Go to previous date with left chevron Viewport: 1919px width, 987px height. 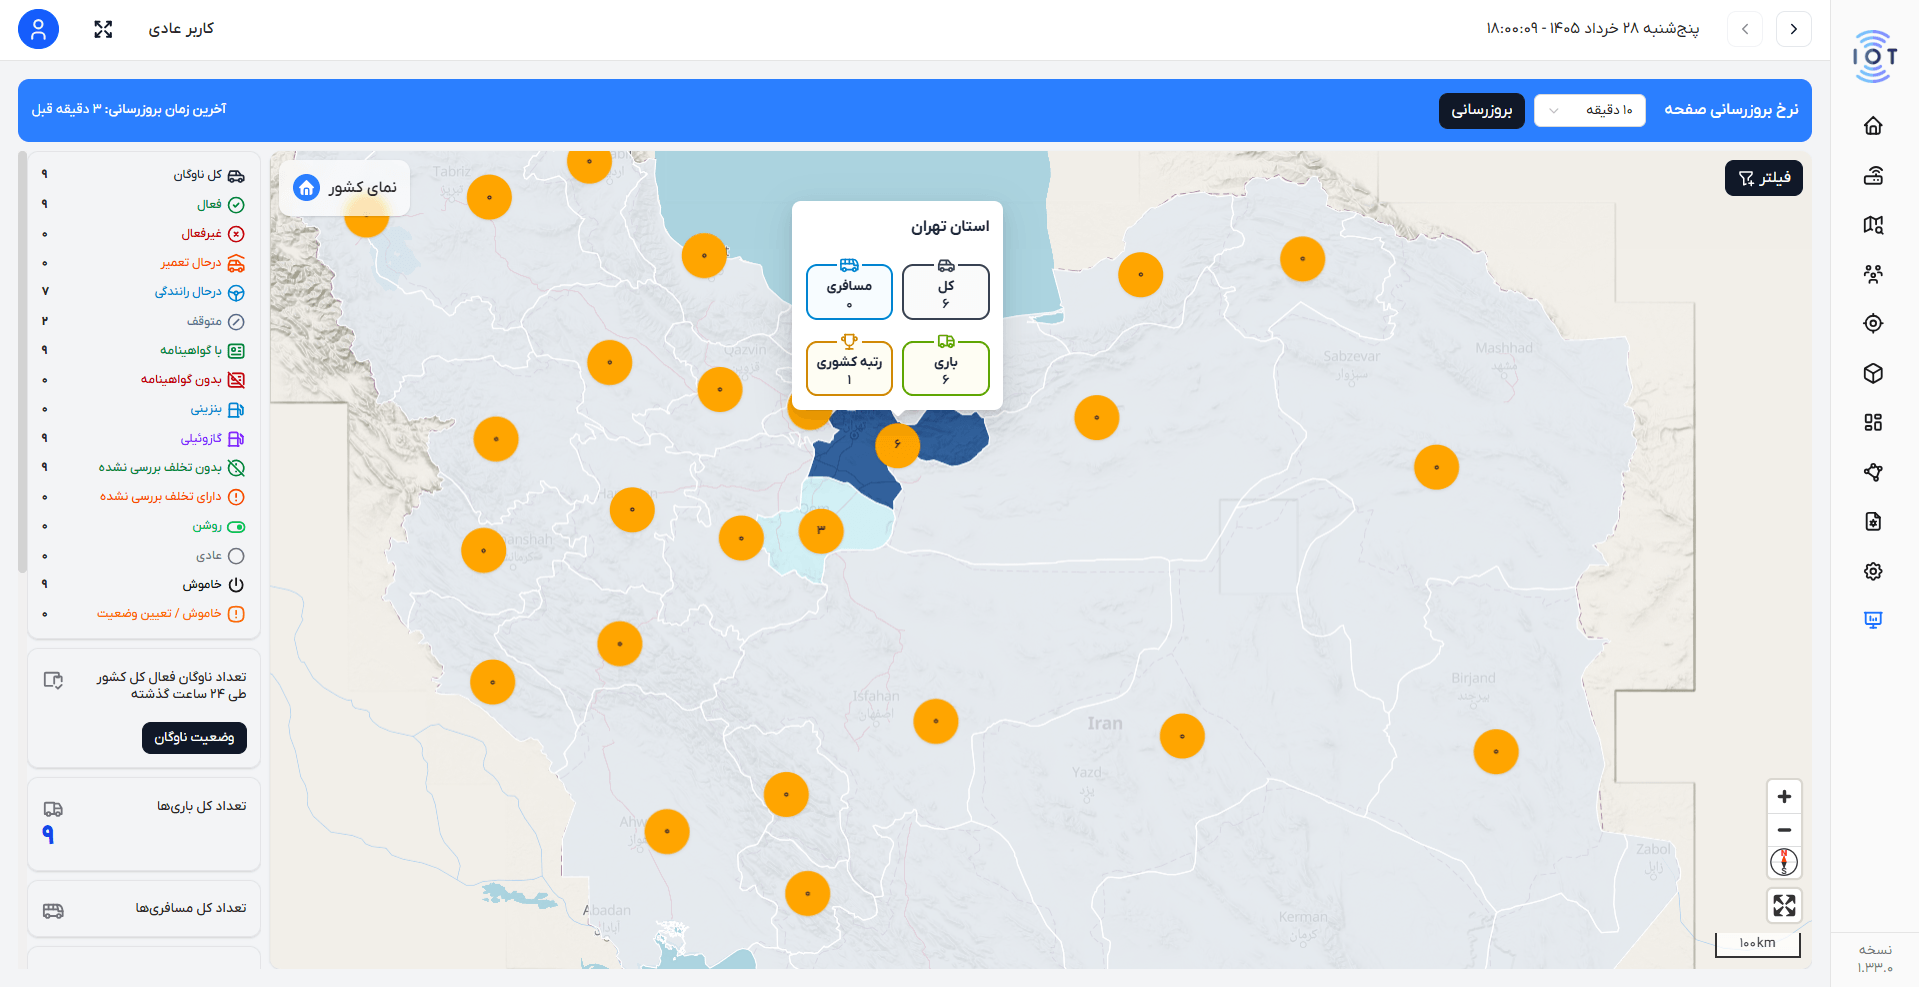point(1745,29)
